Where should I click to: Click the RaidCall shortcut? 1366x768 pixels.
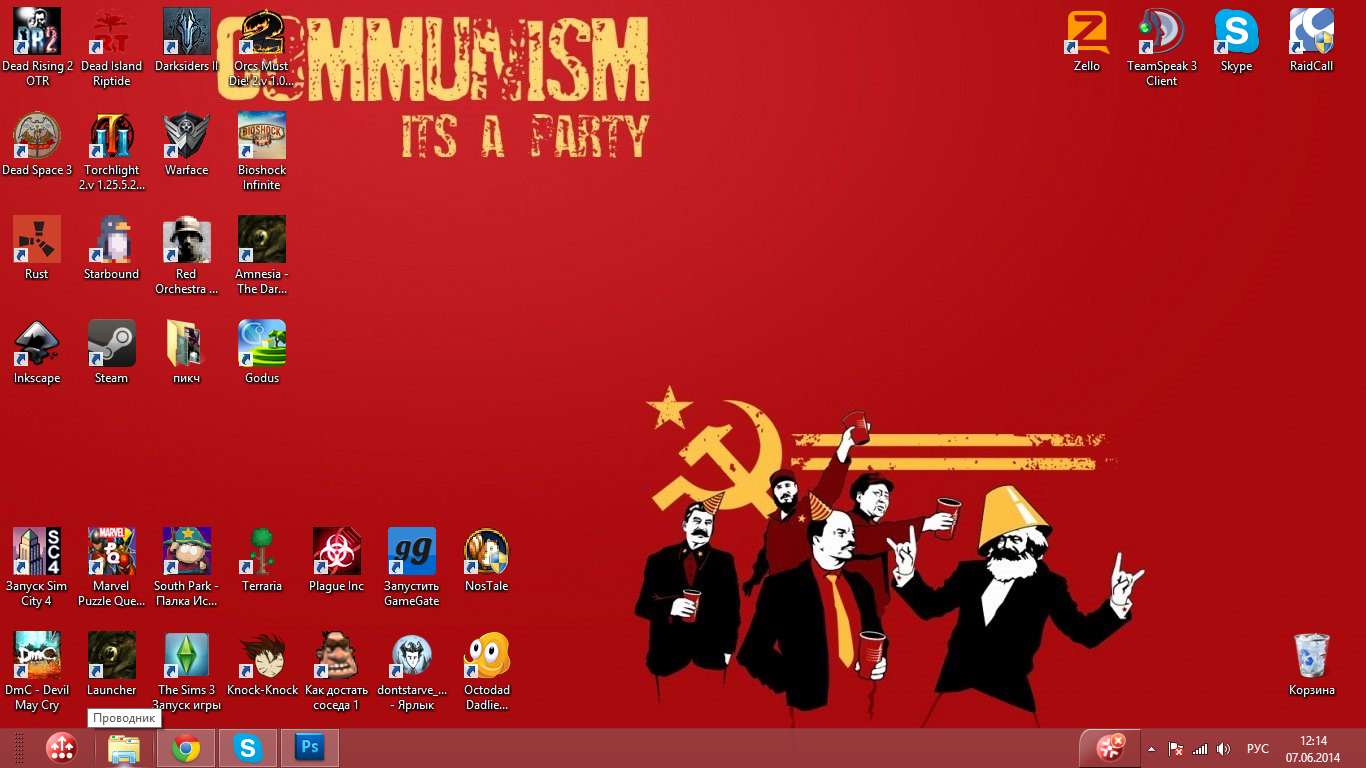tap(1312, 32)
